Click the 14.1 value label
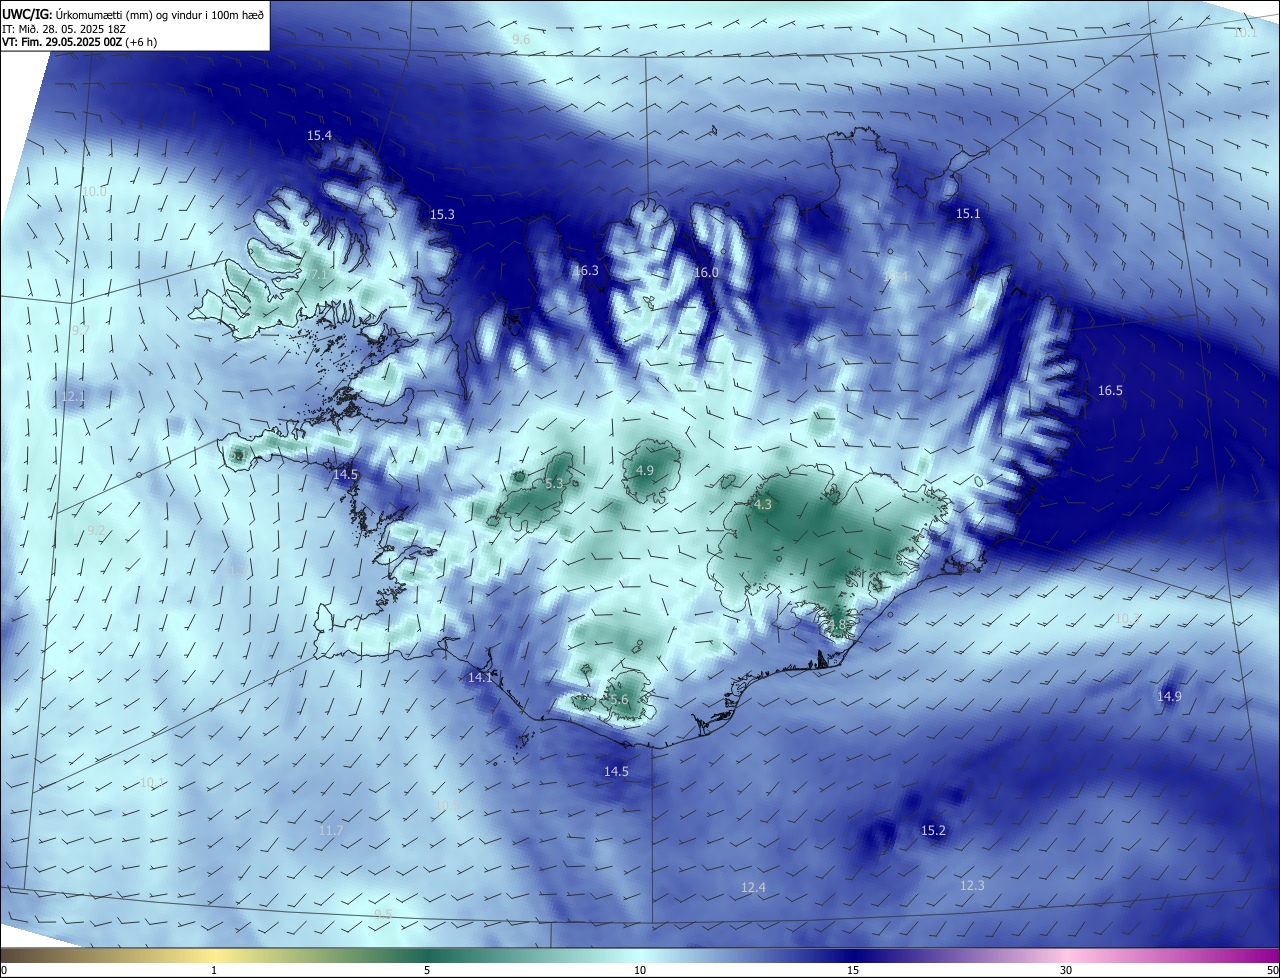The width and height of the screenshot is (1280, 978). [480, 677]
